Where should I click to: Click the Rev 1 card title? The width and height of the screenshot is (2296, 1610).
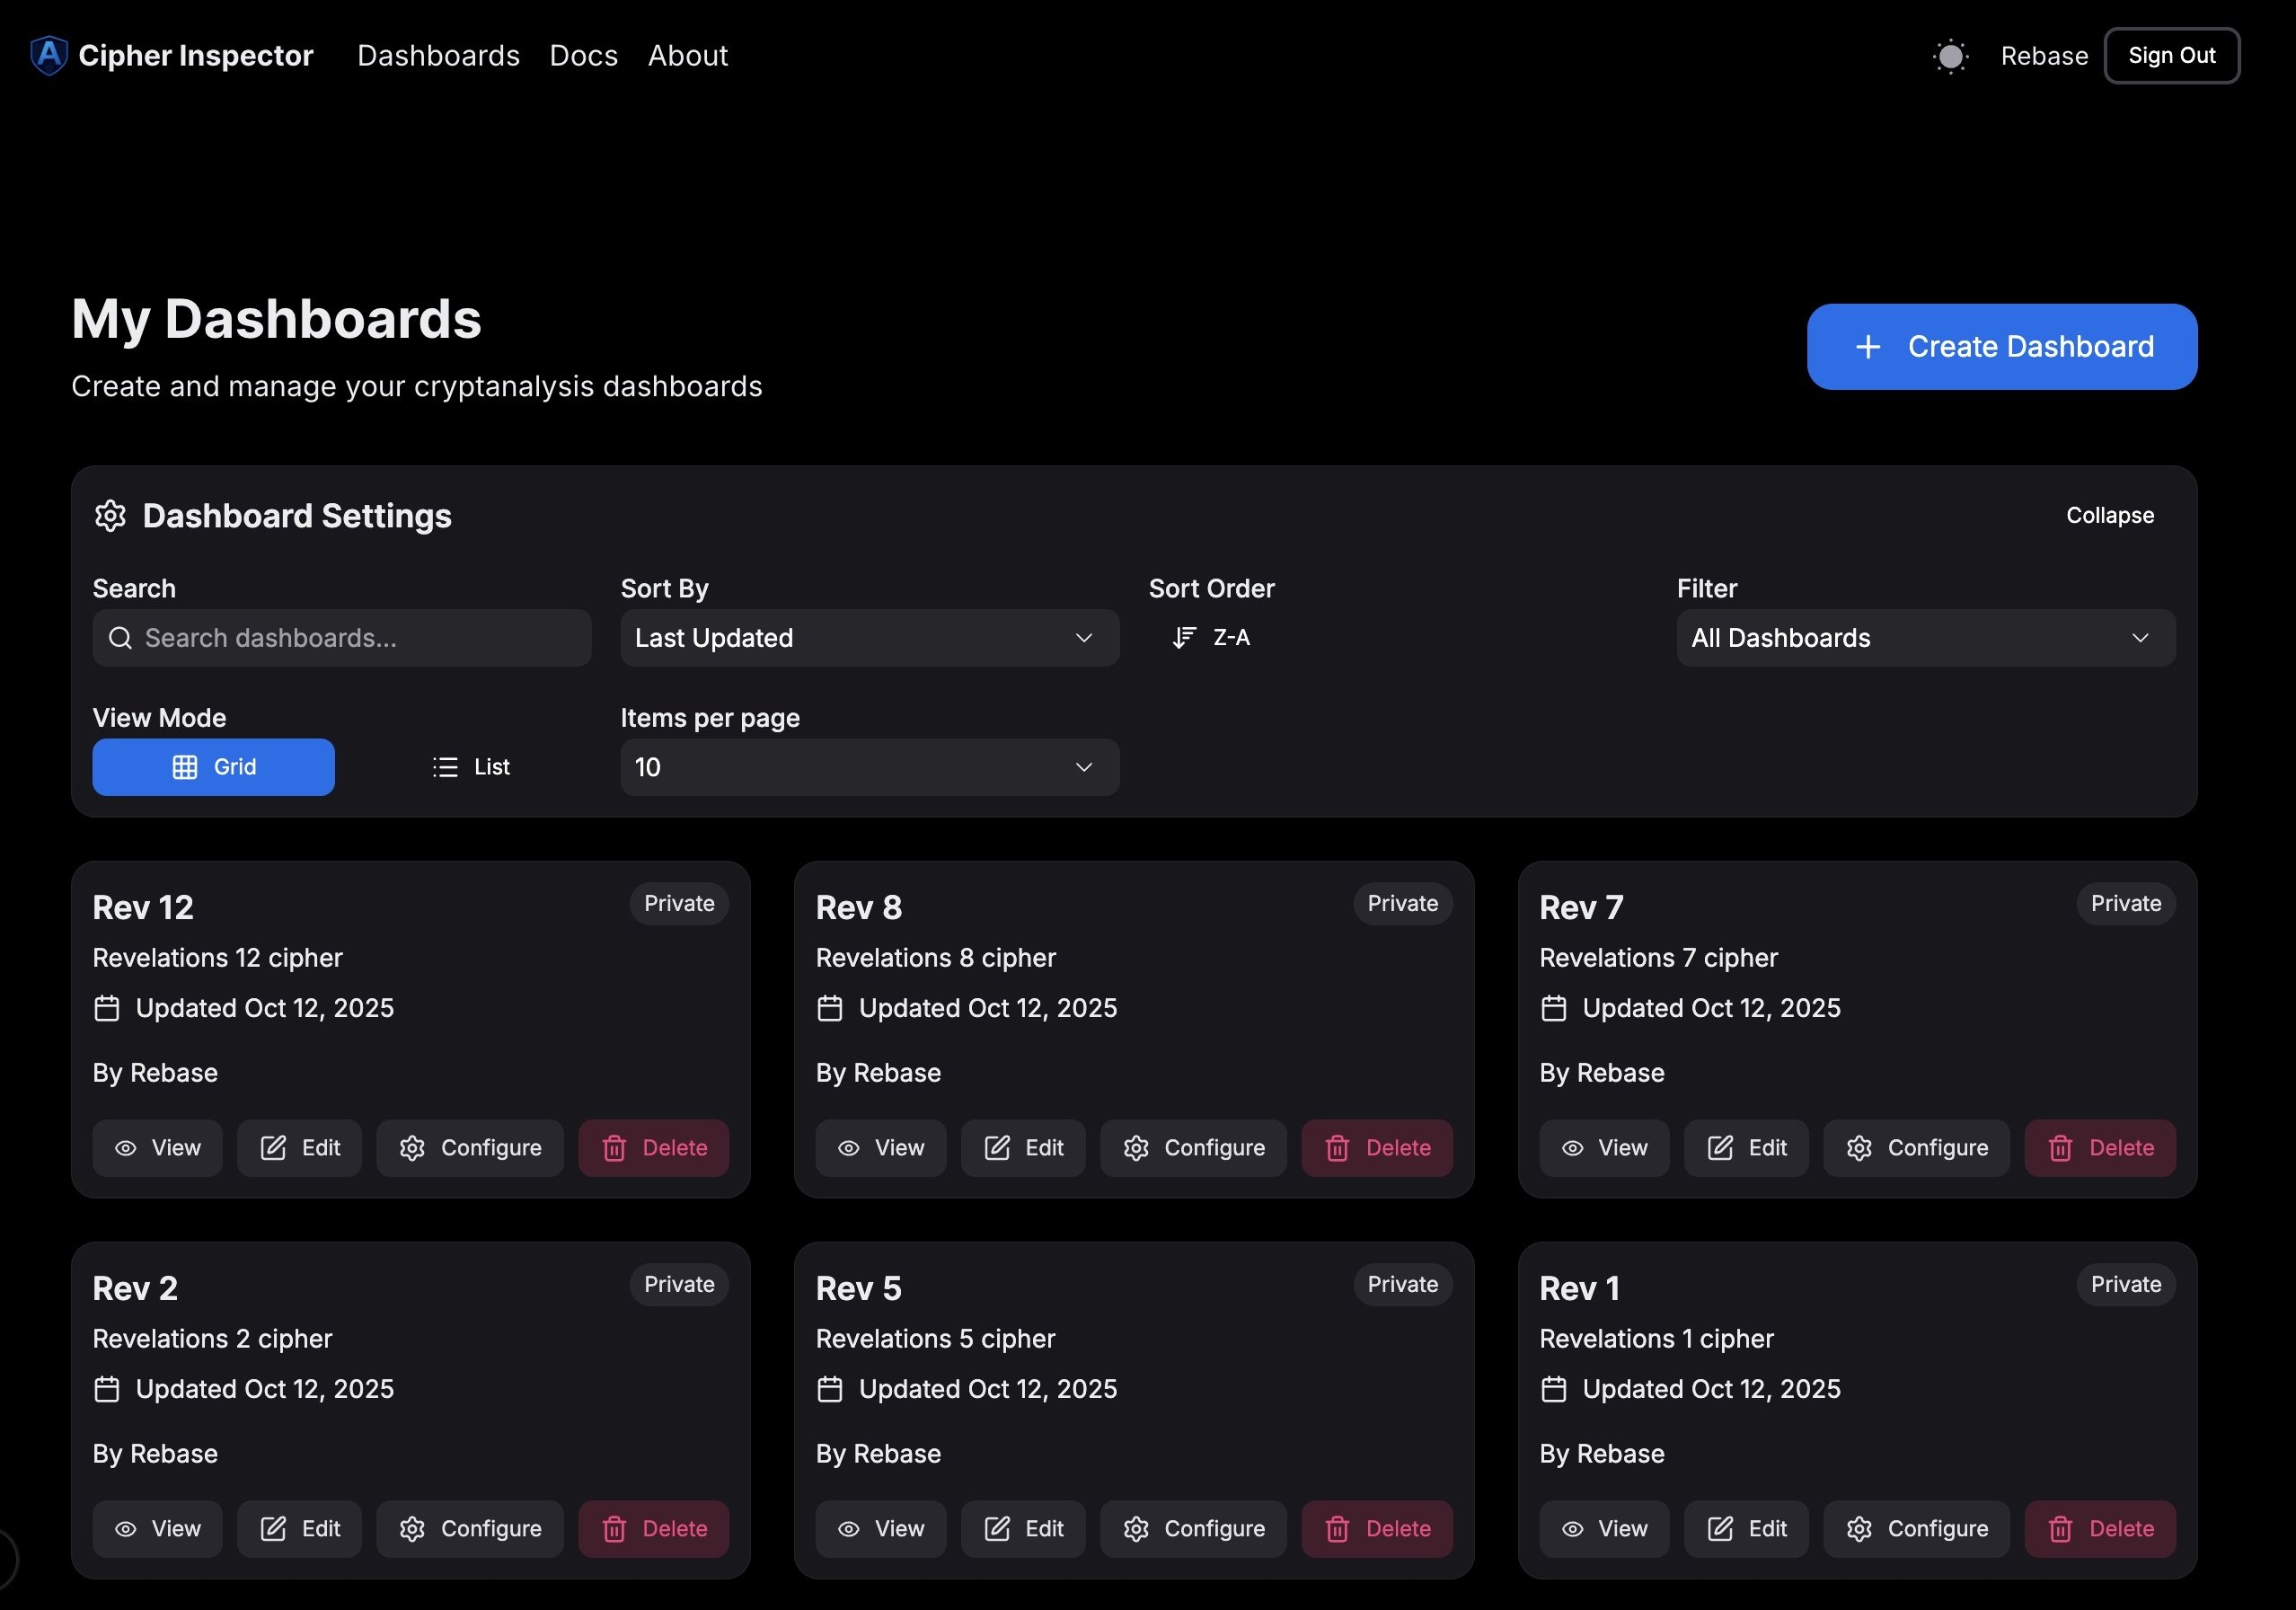pyautogui.click(x=1579, y=1289)
